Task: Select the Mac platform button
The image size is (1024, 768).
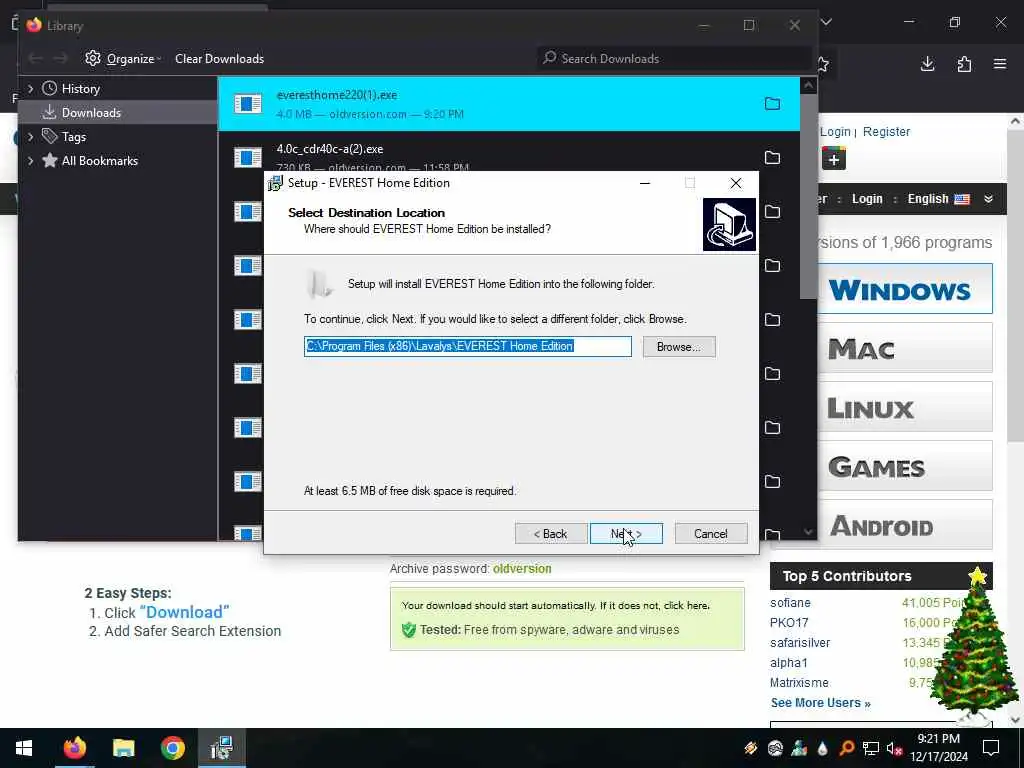Action: [905, 348]
